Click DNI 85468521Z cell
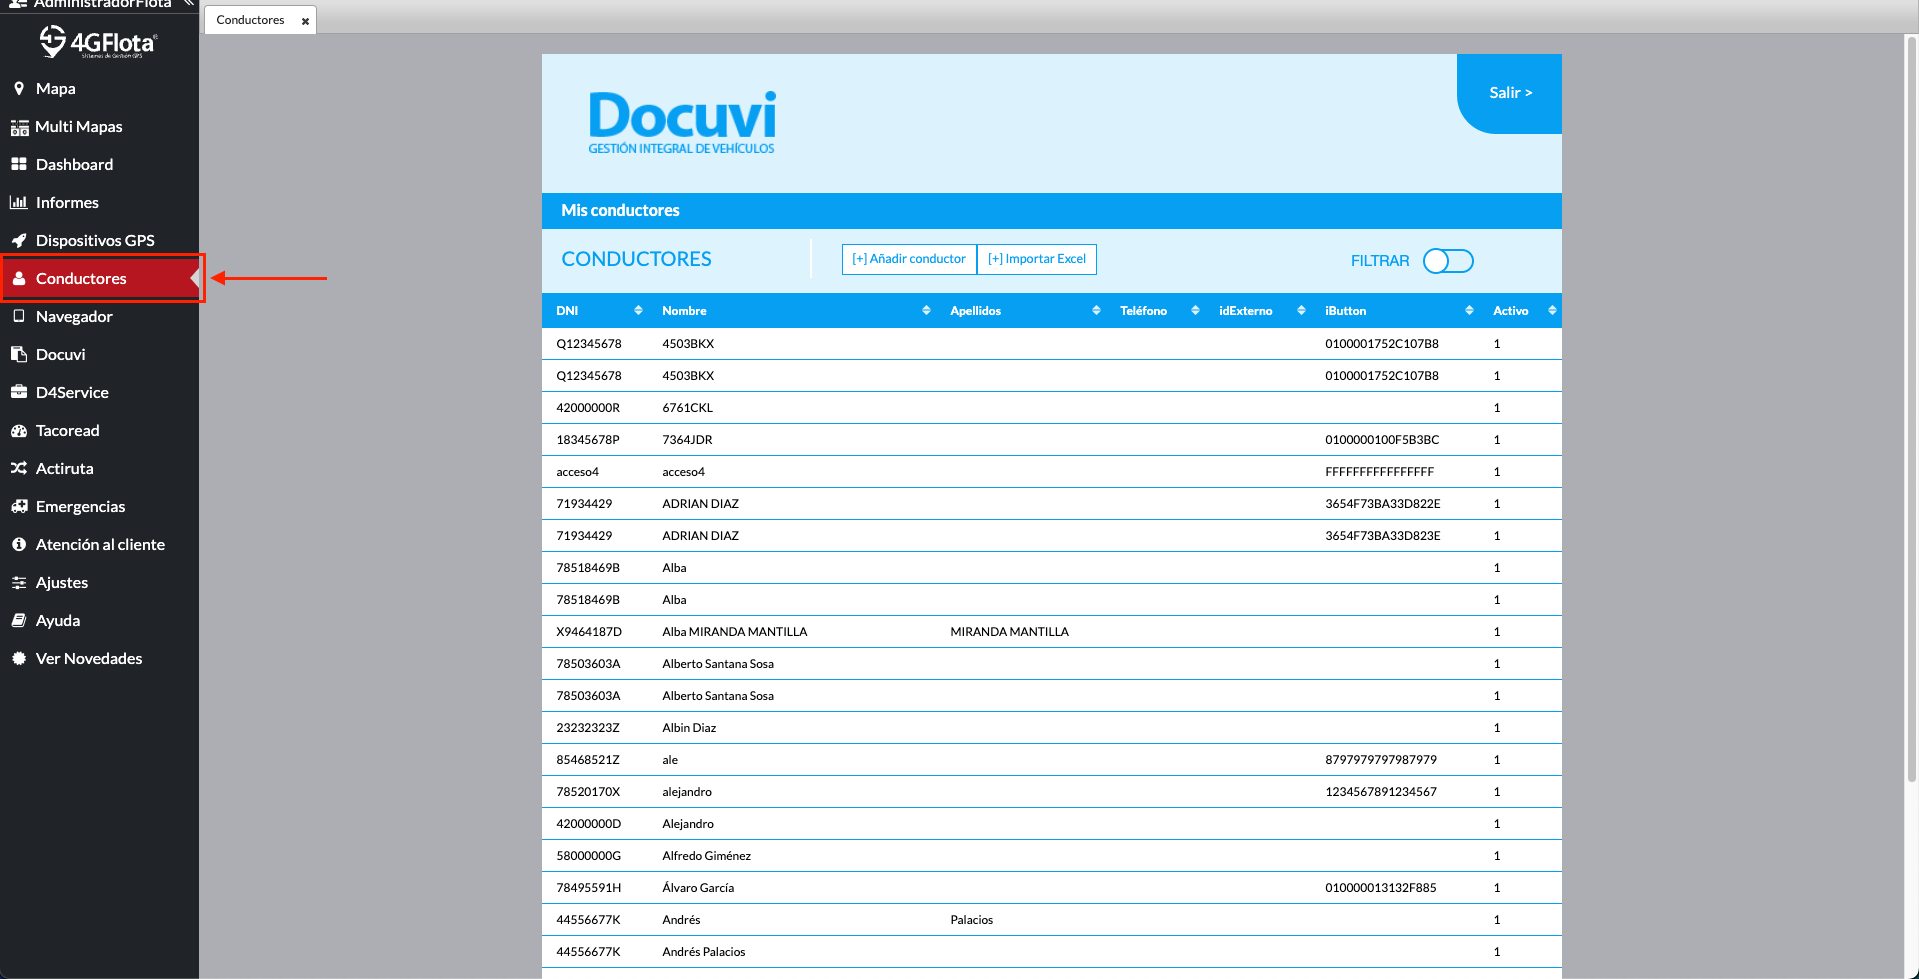1919x979 pixels. [588, 760]
